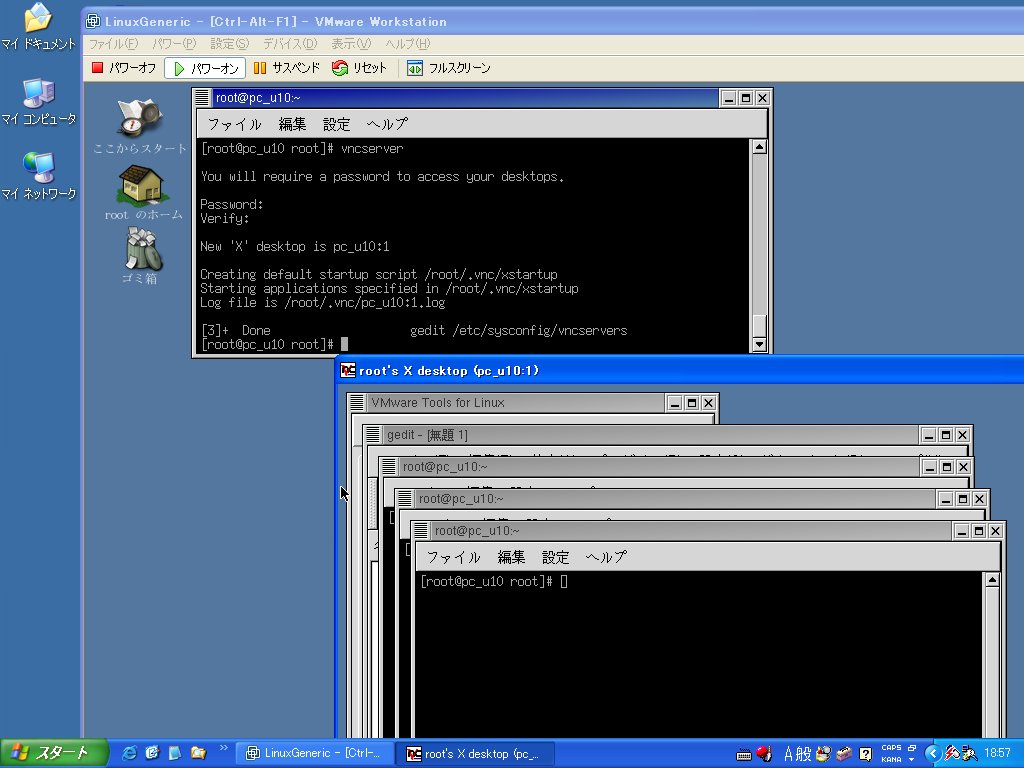Click the vncserver terminal scrollbar up arrow
This screenshot has width=1024, height=768.
pyautogui.click(x=759, y=147)
